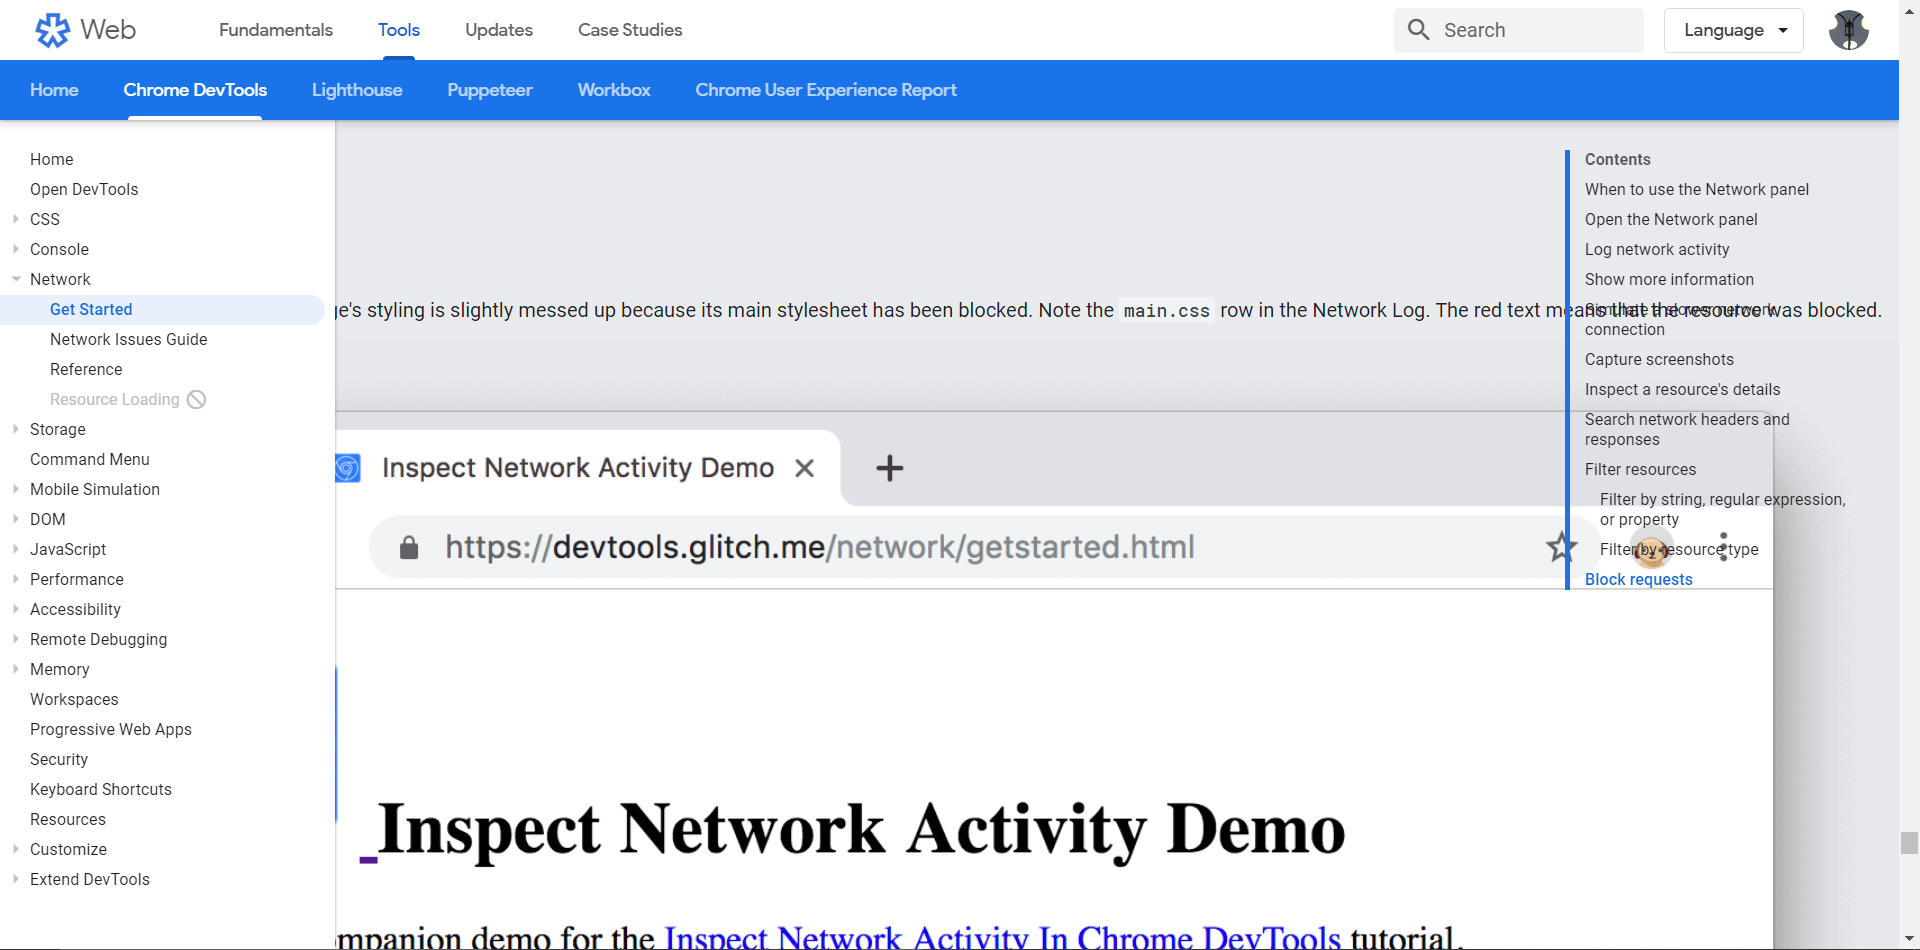Viewport: 1920px width, 950px height.
Task: Click the blocked icon beside Resource Loading
Action: pyautogui.click(x=197, y=399)
